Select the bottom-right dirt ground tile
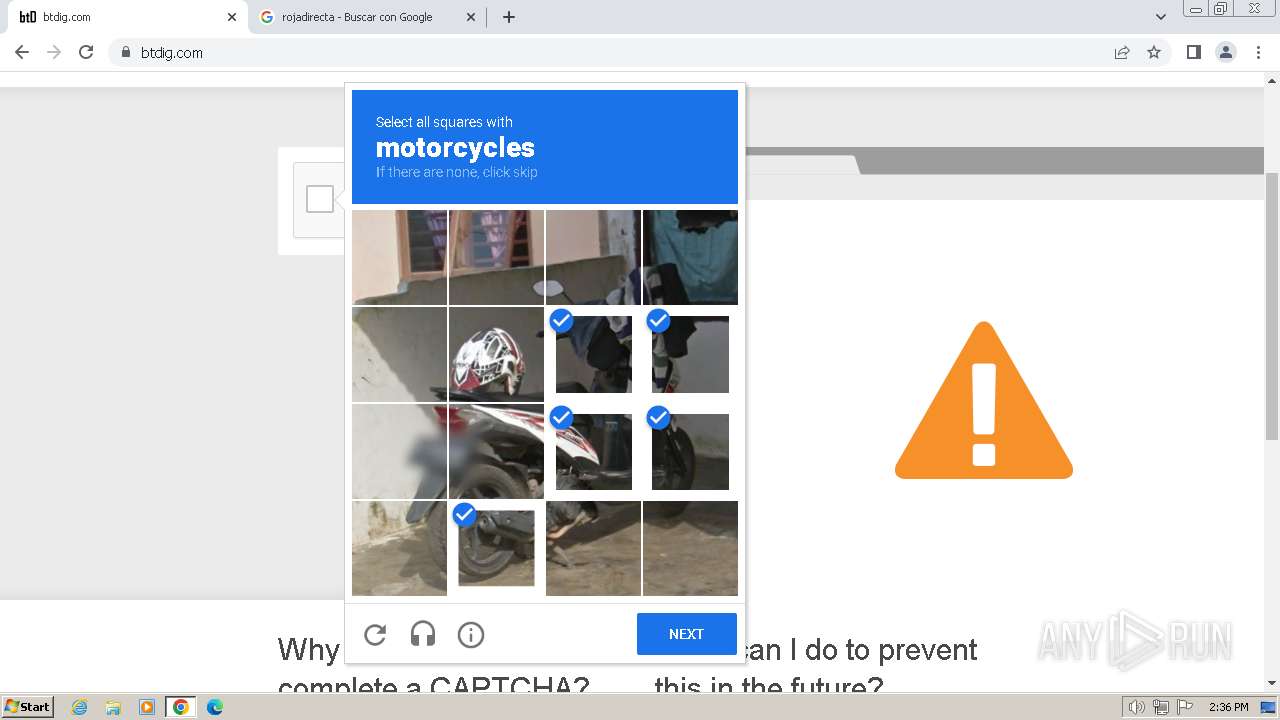Screen dimensions: 1280x720 (690, 548)
